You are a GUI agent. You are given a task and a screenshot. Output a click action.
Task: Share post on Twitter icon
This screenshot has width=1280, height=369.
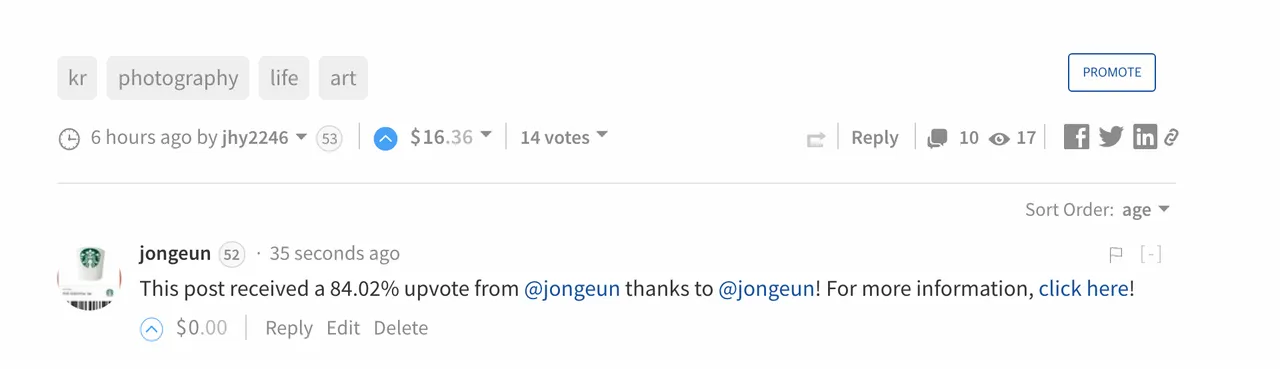[1111, 137]
